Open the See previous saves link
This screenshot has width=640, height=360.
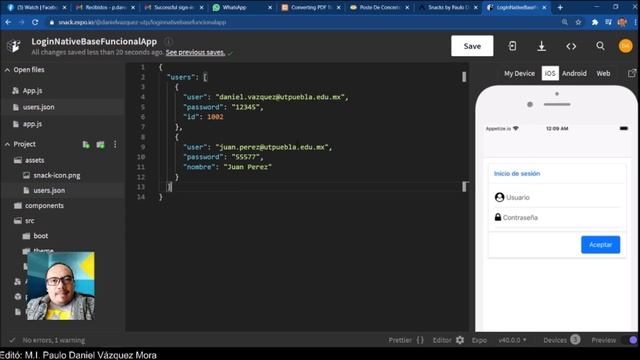[195, 52]
